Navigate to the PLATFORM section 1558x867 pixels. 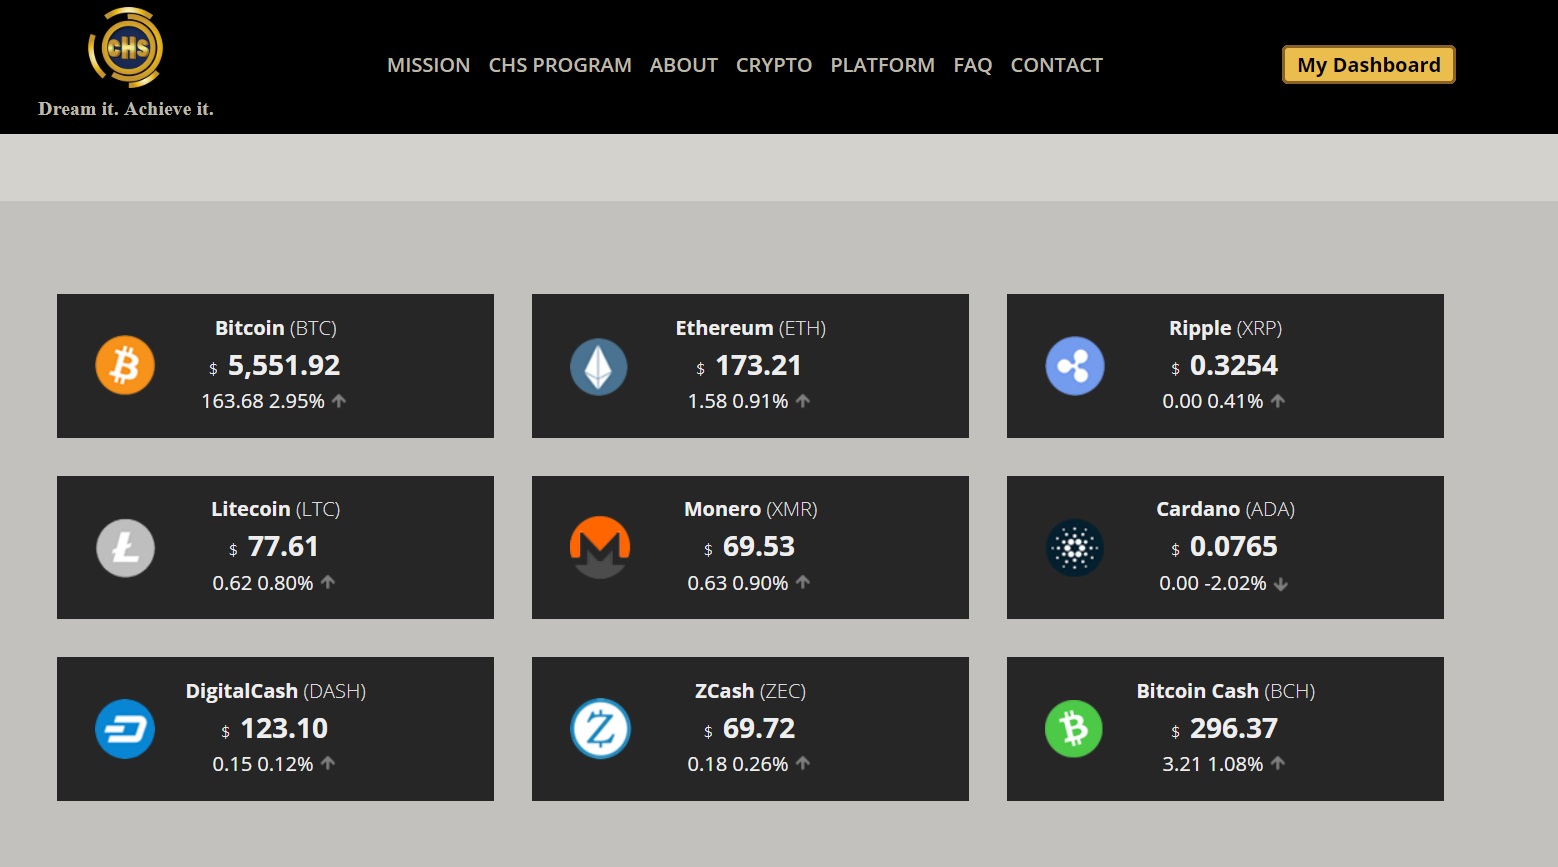point(882,65)
